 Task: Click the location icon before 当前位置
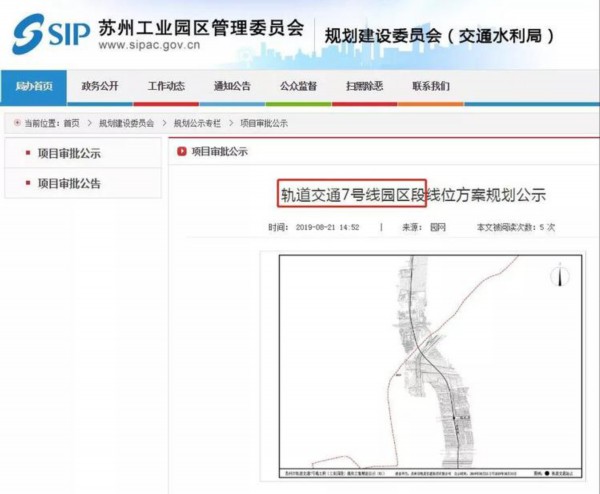tap(17, 123)
